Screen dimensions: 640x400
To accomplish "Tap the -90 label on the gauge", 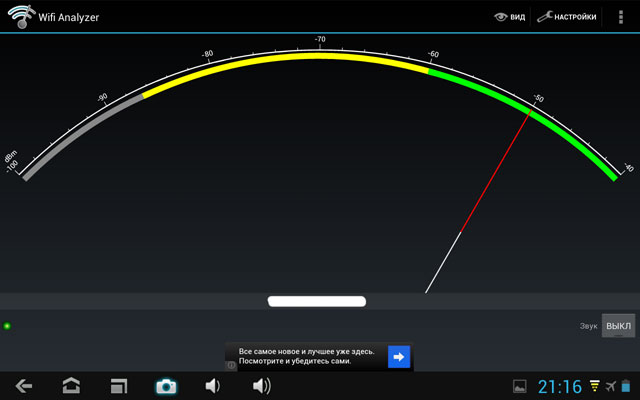I will pyautogui.click(x=102, y=97).
